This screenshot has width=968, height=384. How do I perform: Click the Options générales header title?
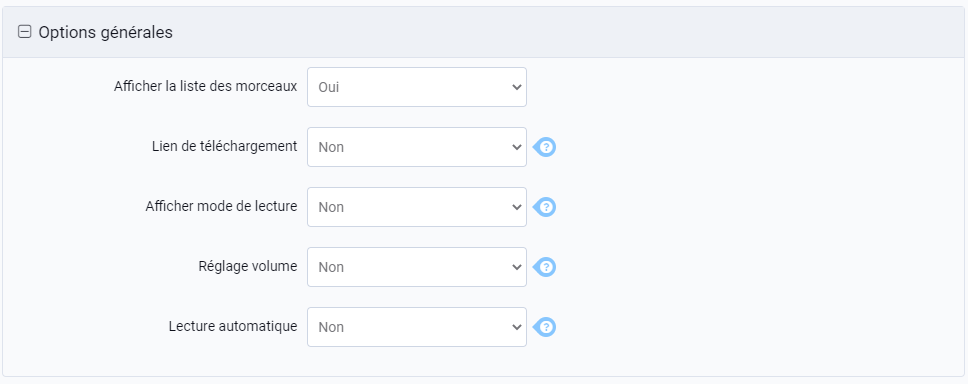[106, 32]
